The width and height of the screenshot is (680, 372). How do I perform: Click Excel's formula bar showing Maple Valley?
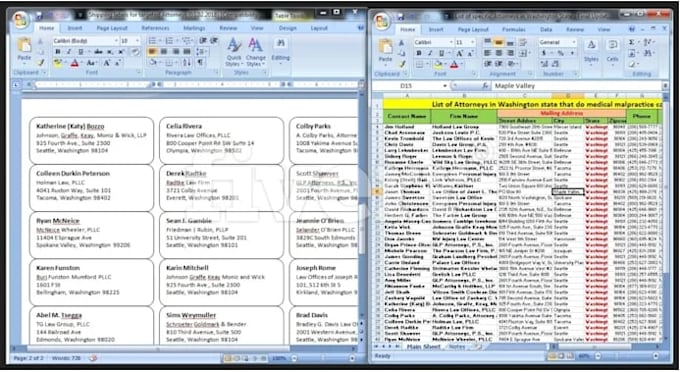coord(577,86)
